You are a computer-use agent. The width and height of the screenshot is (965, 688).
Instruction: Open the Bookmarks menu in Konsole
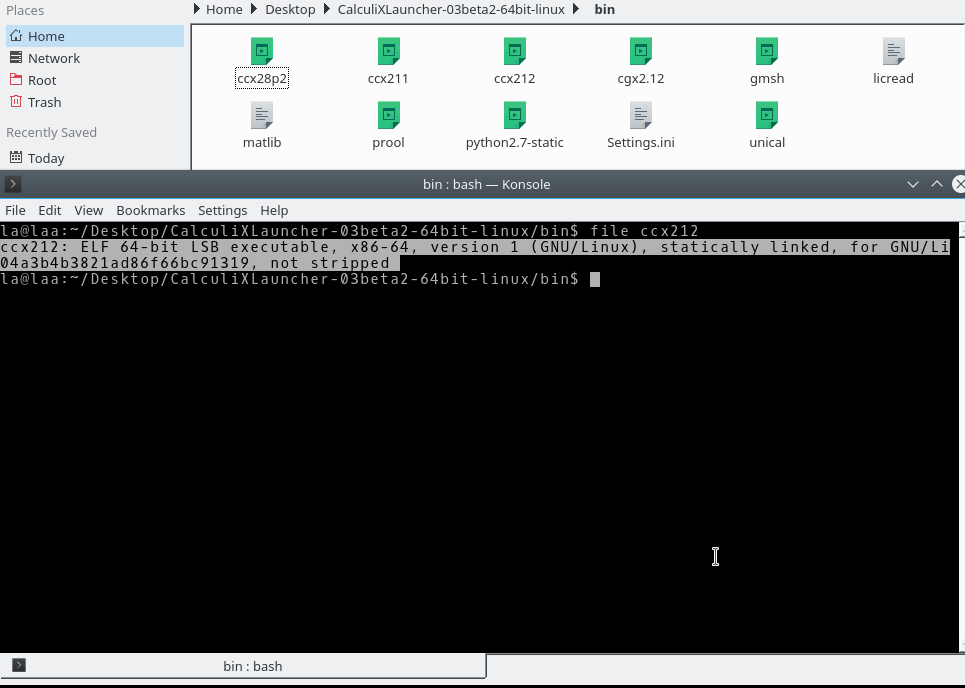click(x=150, y=210)
